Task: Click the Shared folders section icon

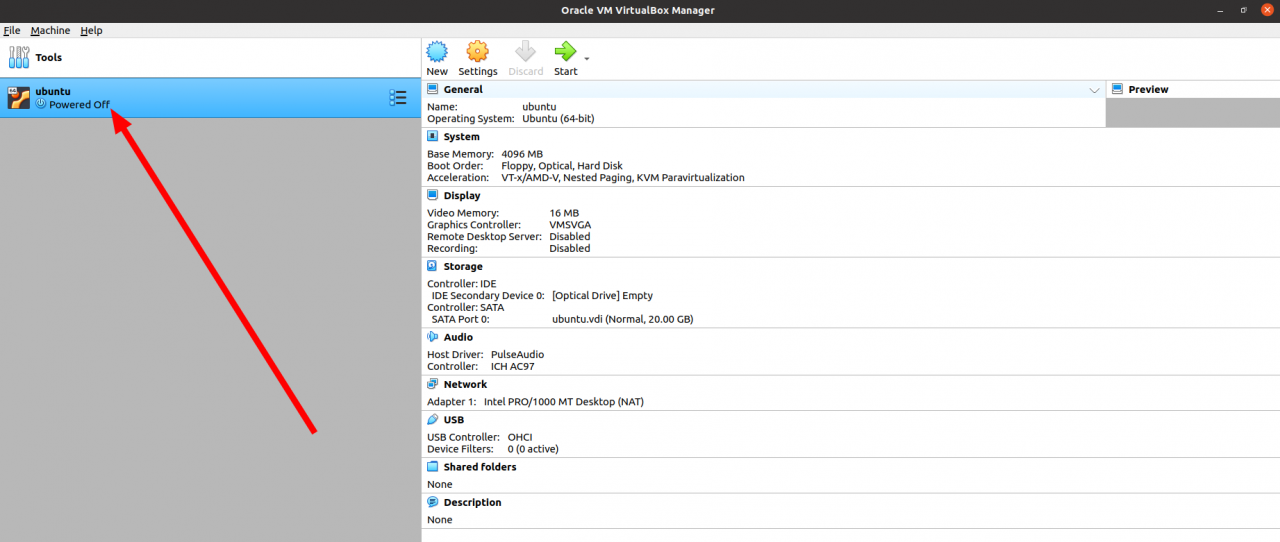Action: (433, 467)
